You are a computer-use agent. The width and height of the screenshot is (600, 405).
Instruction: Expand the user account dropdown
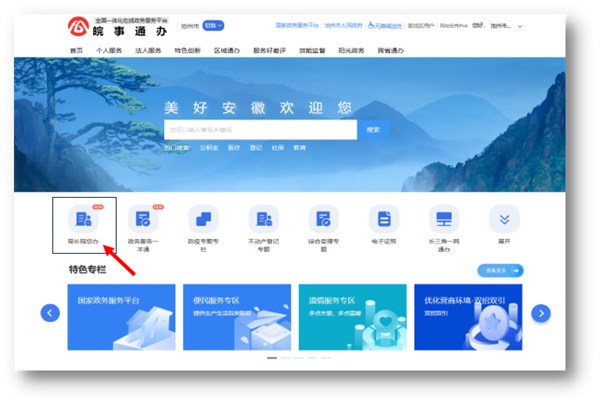point(521,26)
